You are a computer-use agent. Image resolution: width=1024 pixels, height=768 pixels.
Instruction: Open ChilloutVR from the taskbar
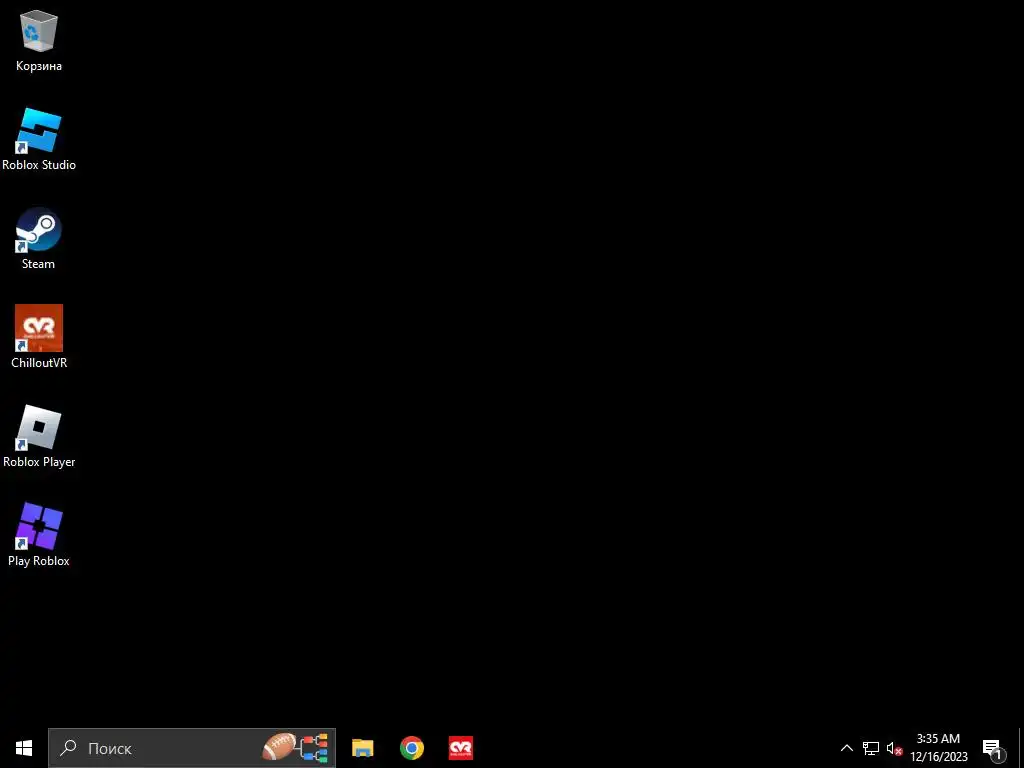click(460, 748)
